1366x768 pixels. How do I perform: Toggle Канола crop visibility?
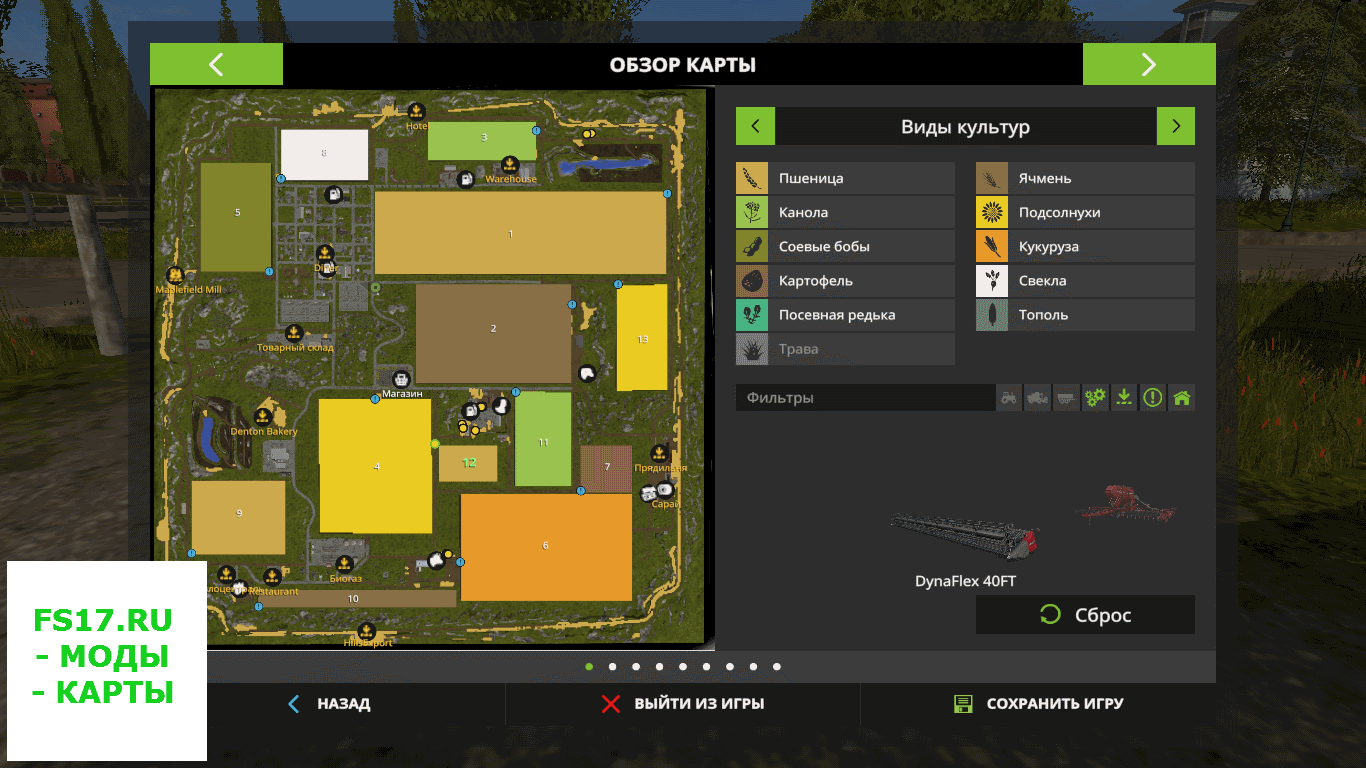pyautogui.click(x=845, y=213)
